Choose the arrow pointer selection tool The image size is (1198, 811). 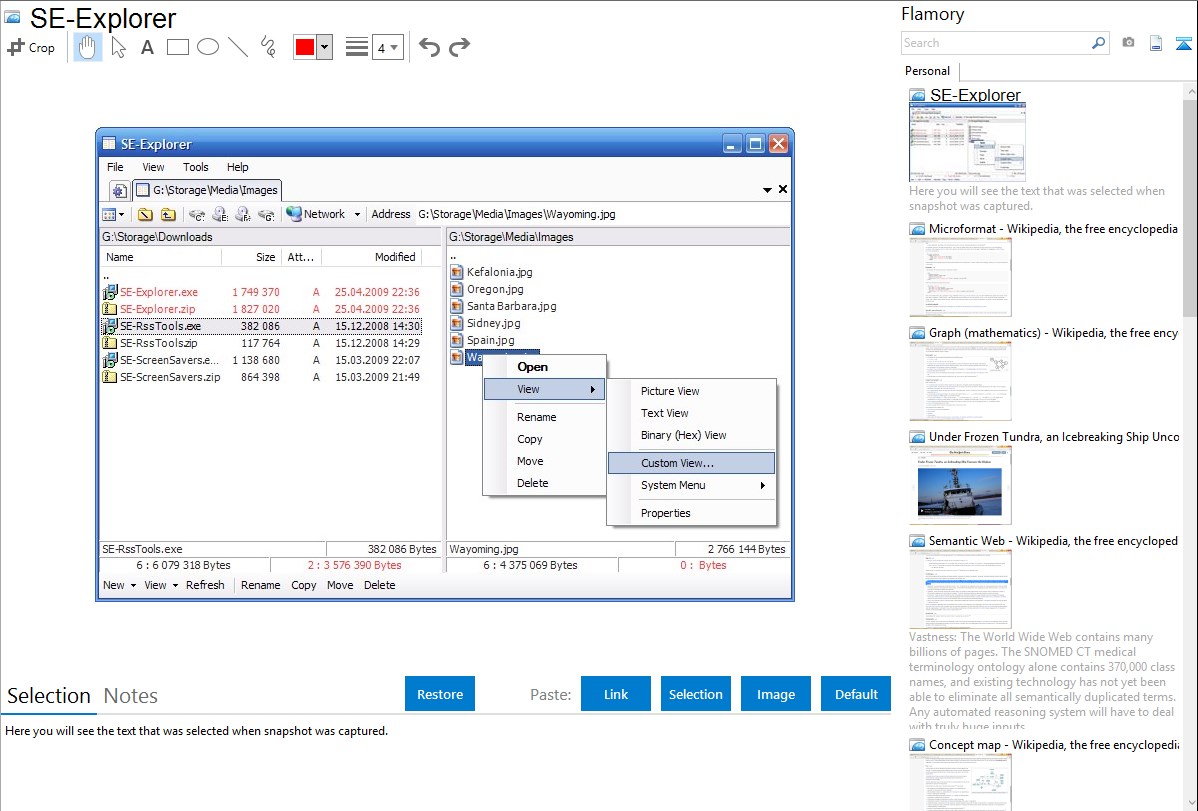pos(118,47)
